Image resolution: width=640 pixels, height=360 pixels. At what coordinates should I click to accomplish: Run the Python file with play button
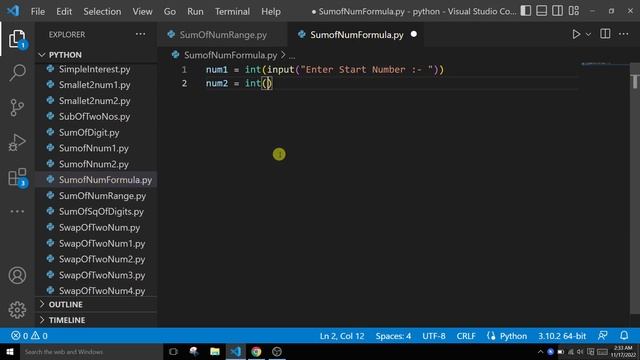point(576,34)
